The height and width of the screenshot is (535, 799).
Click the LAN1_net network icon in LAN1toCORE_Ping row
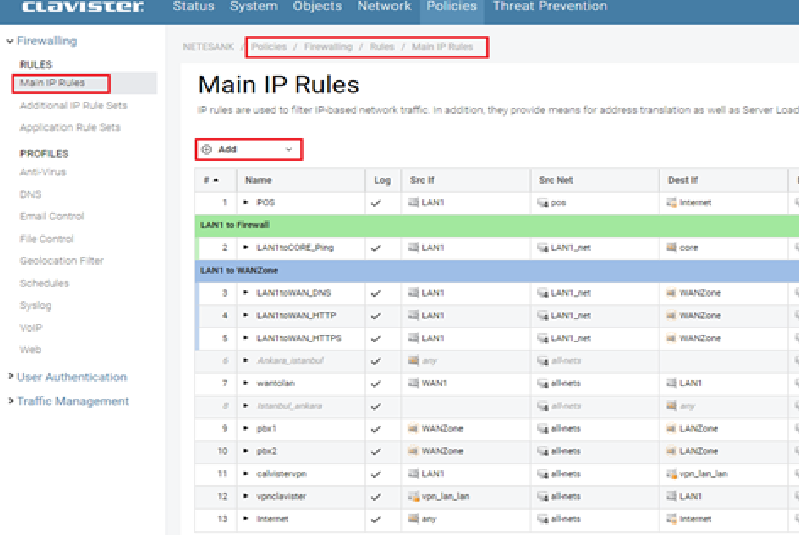543,247
